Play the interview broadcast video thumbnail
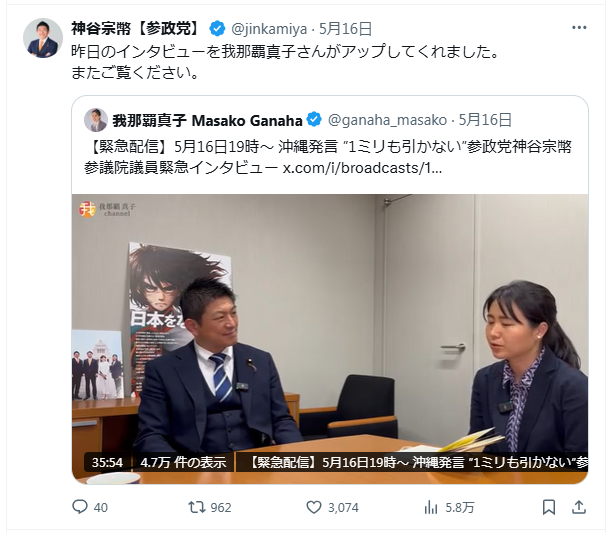This screenshot has width=614, height=533. pos(330,339)
